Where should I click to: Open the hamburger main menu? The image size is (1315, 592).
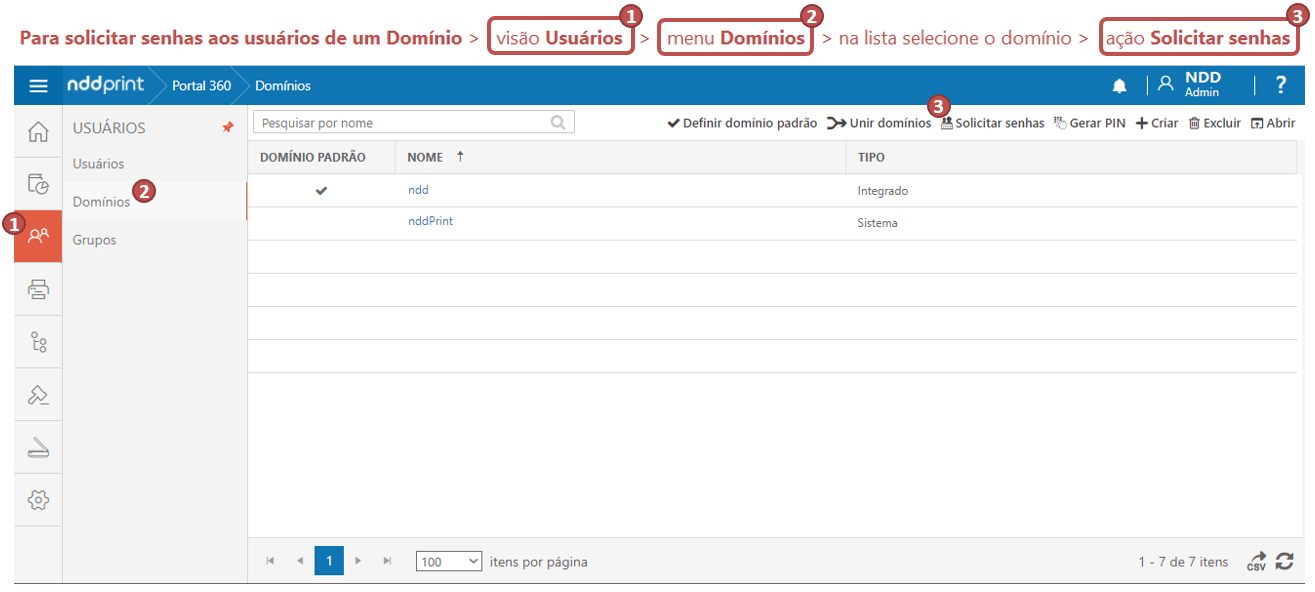pyautogui.click(x=38, y=86)
